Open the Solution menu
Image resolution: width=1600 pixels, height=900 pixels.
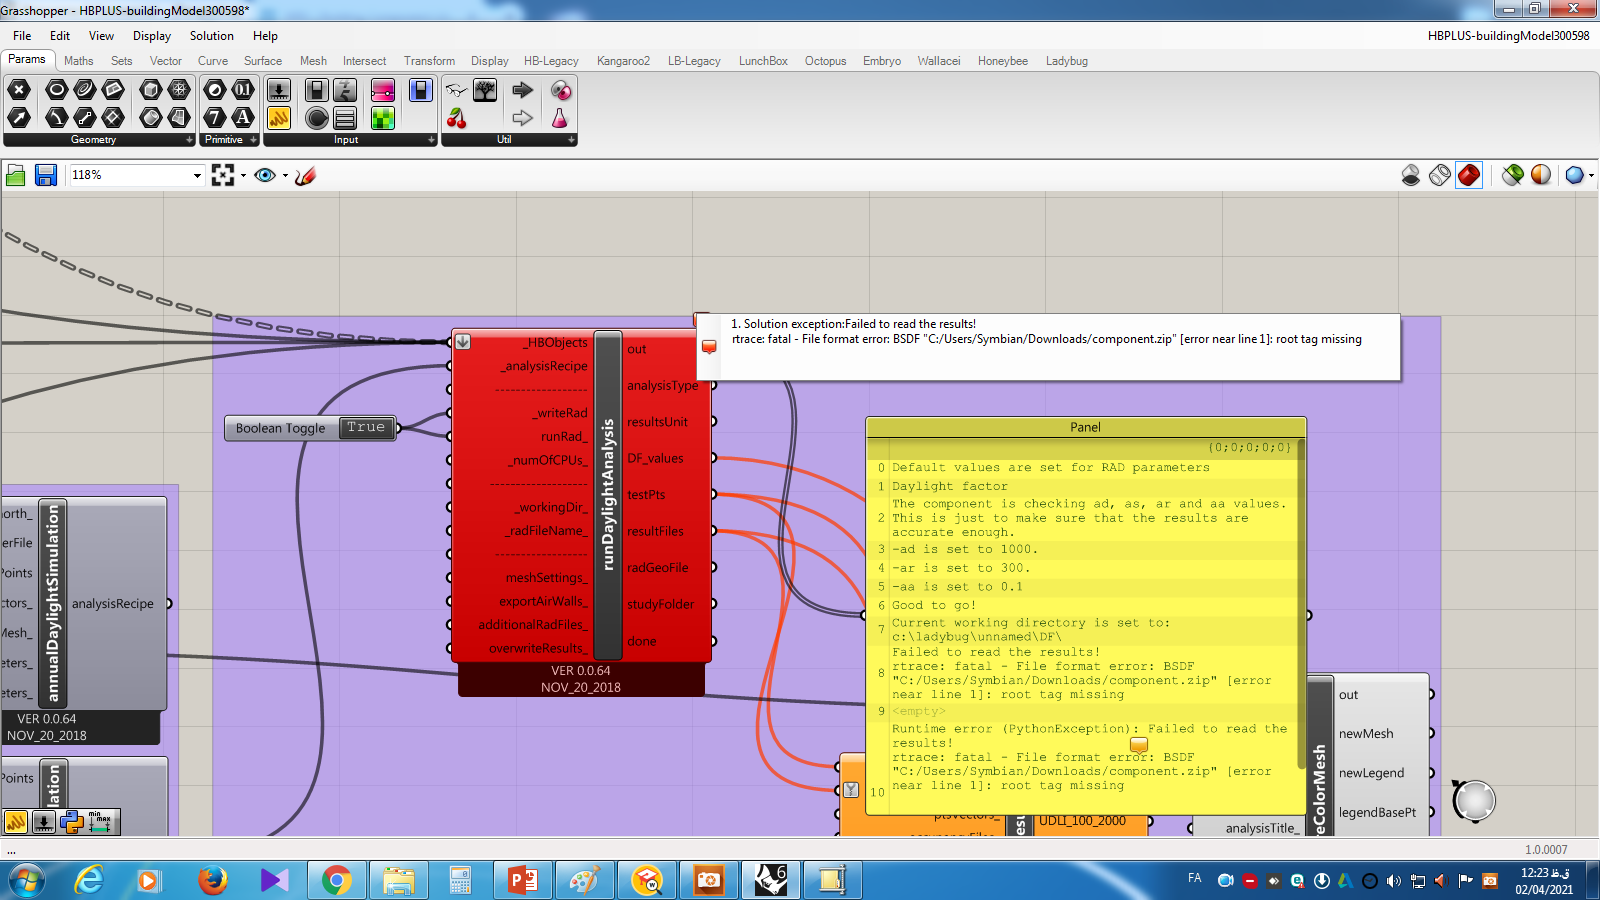tap(212, 36)
